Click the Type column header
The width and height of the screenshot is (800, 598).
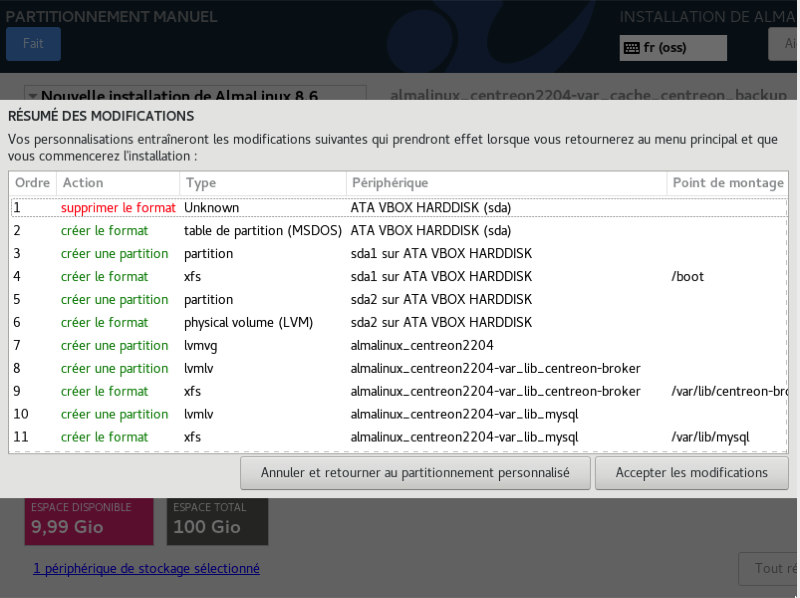click(x=262, y=183)
